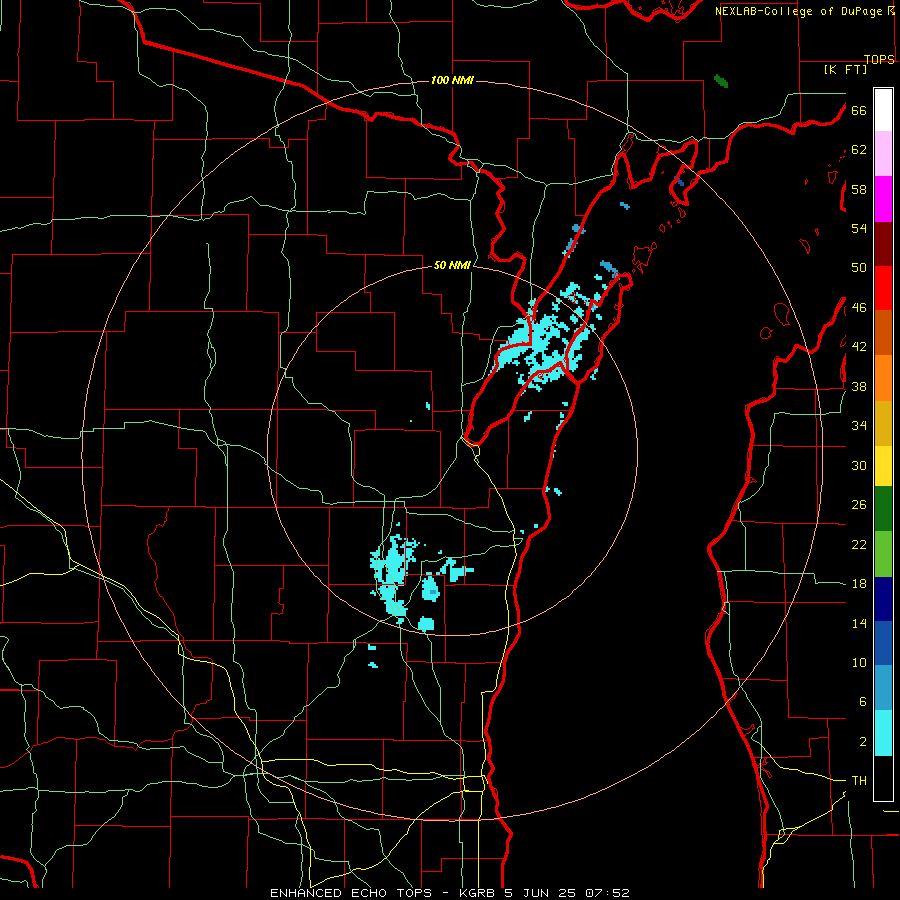The height and width of the screenshot is (900, 900).
Task: Click the legend value 58
Action: [x=859, y=189]
